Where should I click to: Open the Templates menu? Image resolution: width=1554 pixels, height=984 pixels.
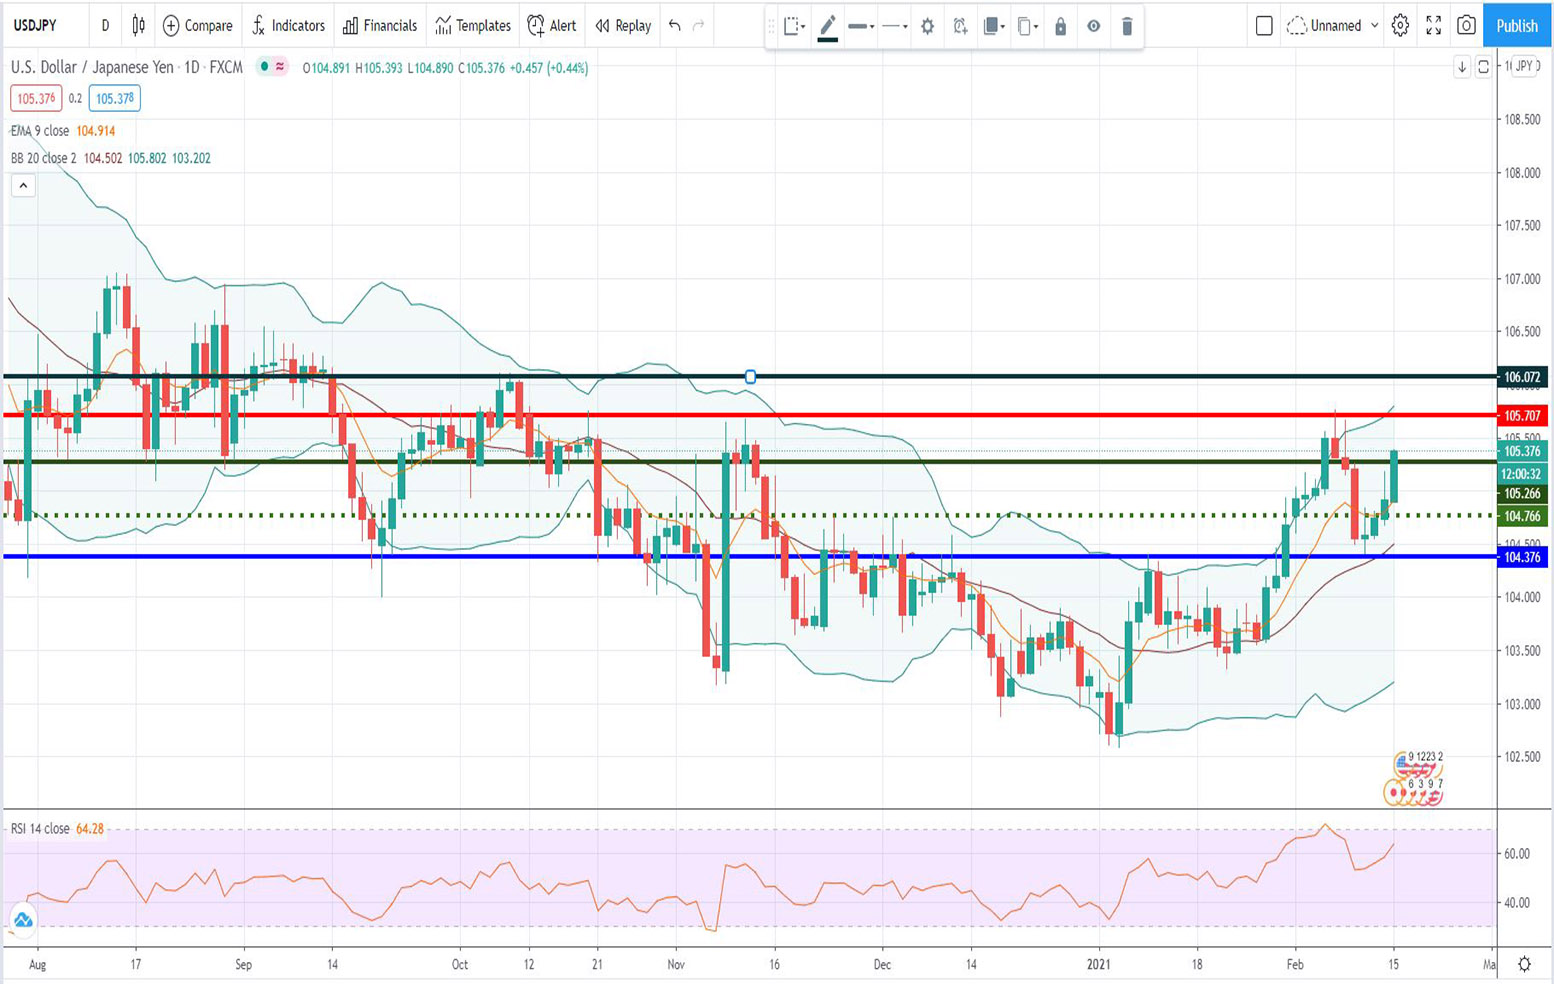pos(472,26)
